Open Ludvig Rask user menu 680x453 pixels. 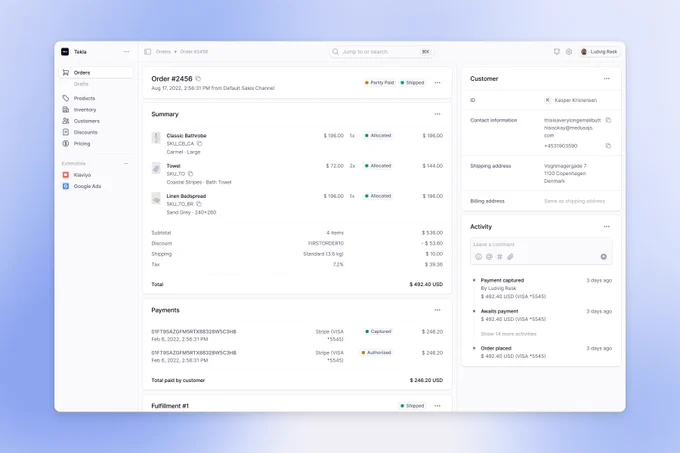599,52
